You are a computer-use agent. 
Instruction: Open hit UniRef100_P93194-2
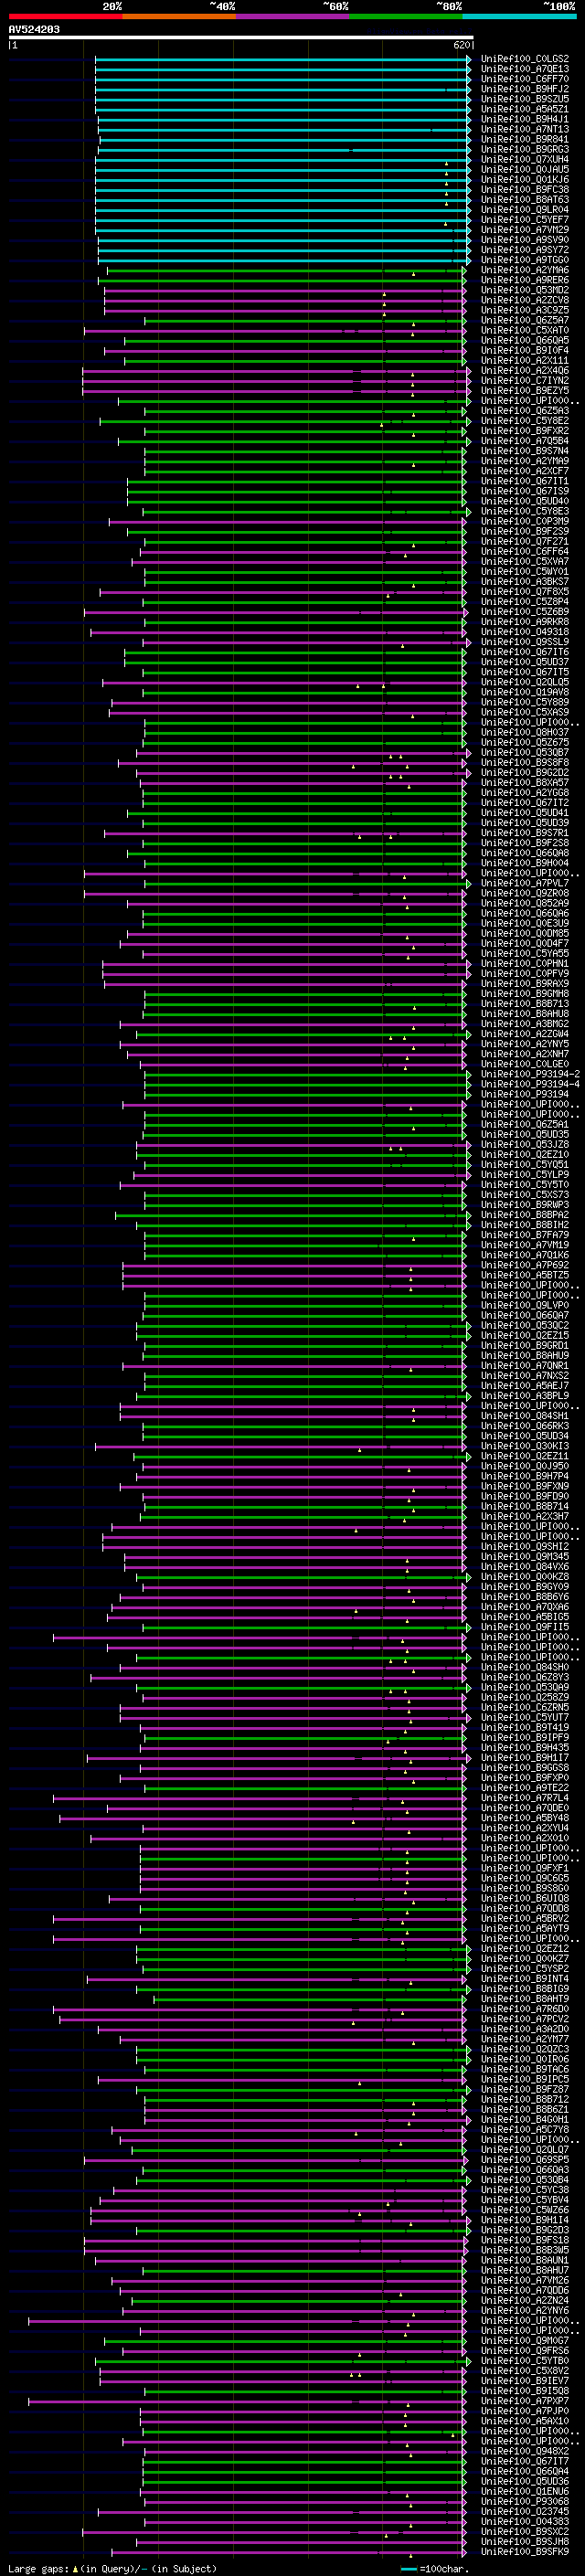[530, 1074]
